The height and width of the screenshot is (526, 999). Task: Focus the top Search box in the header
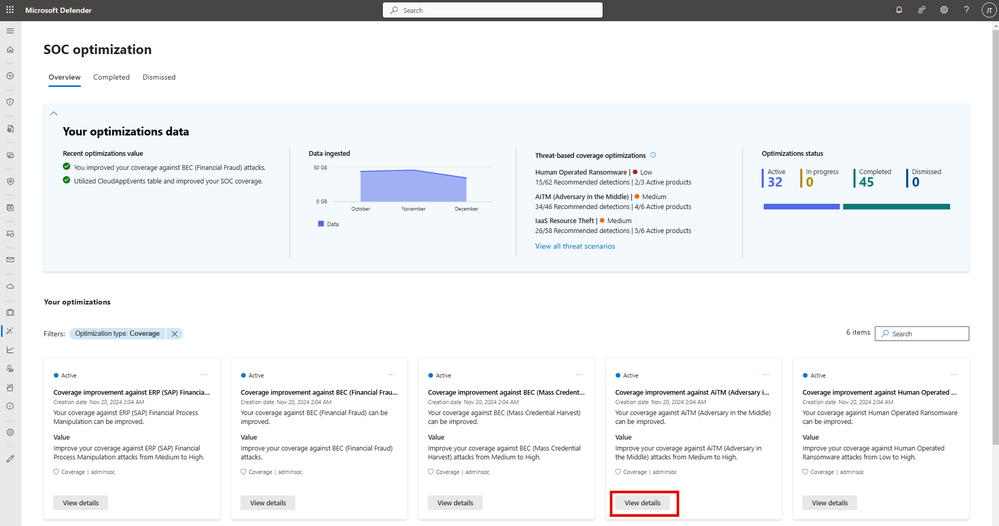[x=492, y=10]
